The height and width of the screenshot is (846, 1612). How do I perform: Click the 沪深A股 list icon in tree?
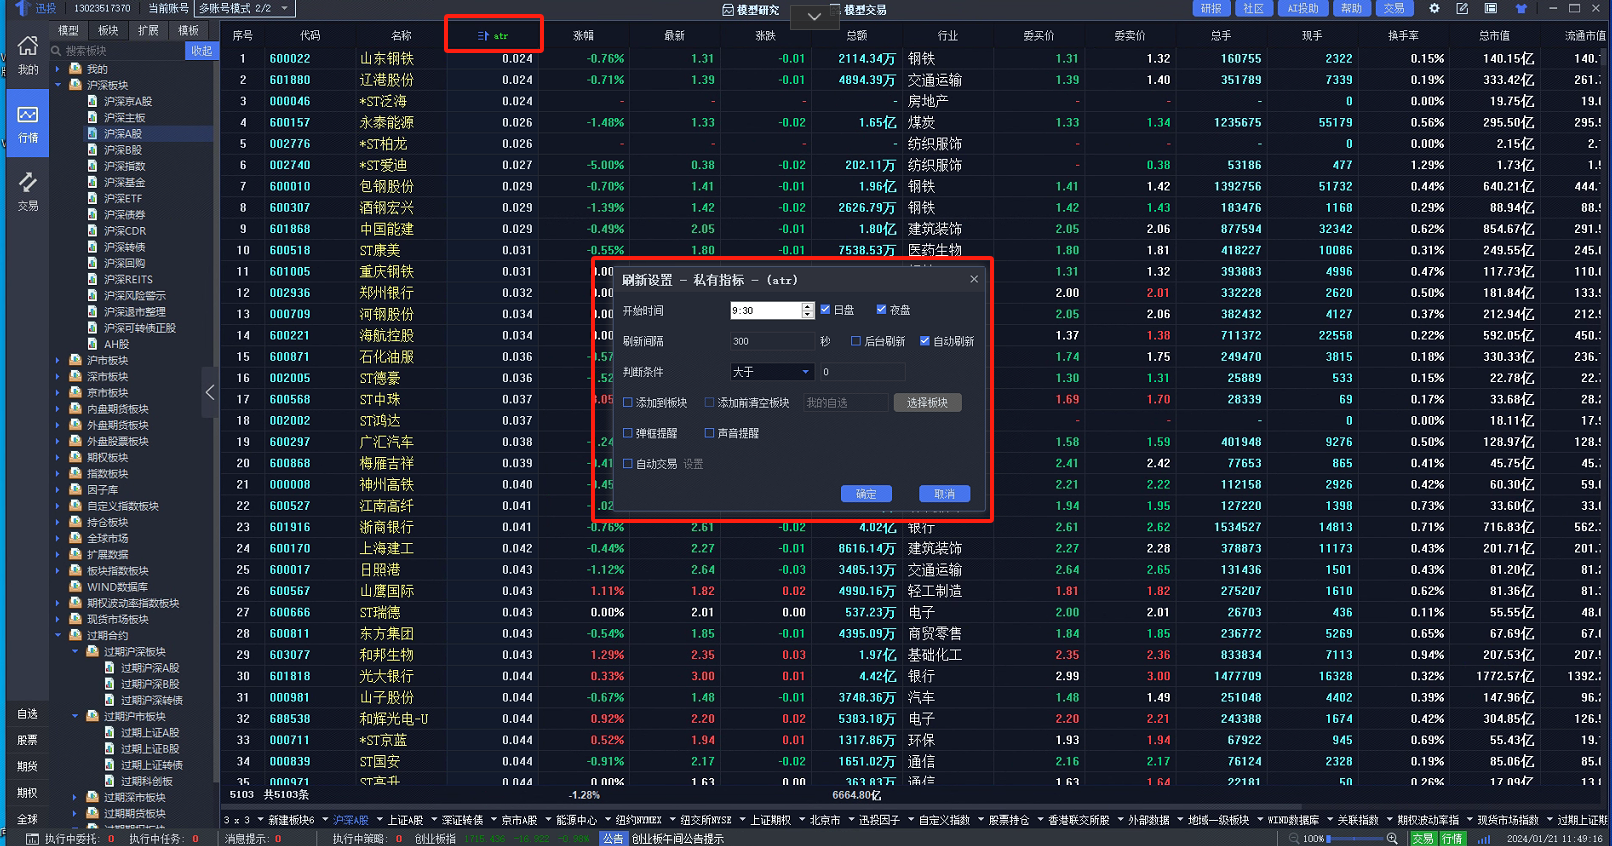(93, 134)
